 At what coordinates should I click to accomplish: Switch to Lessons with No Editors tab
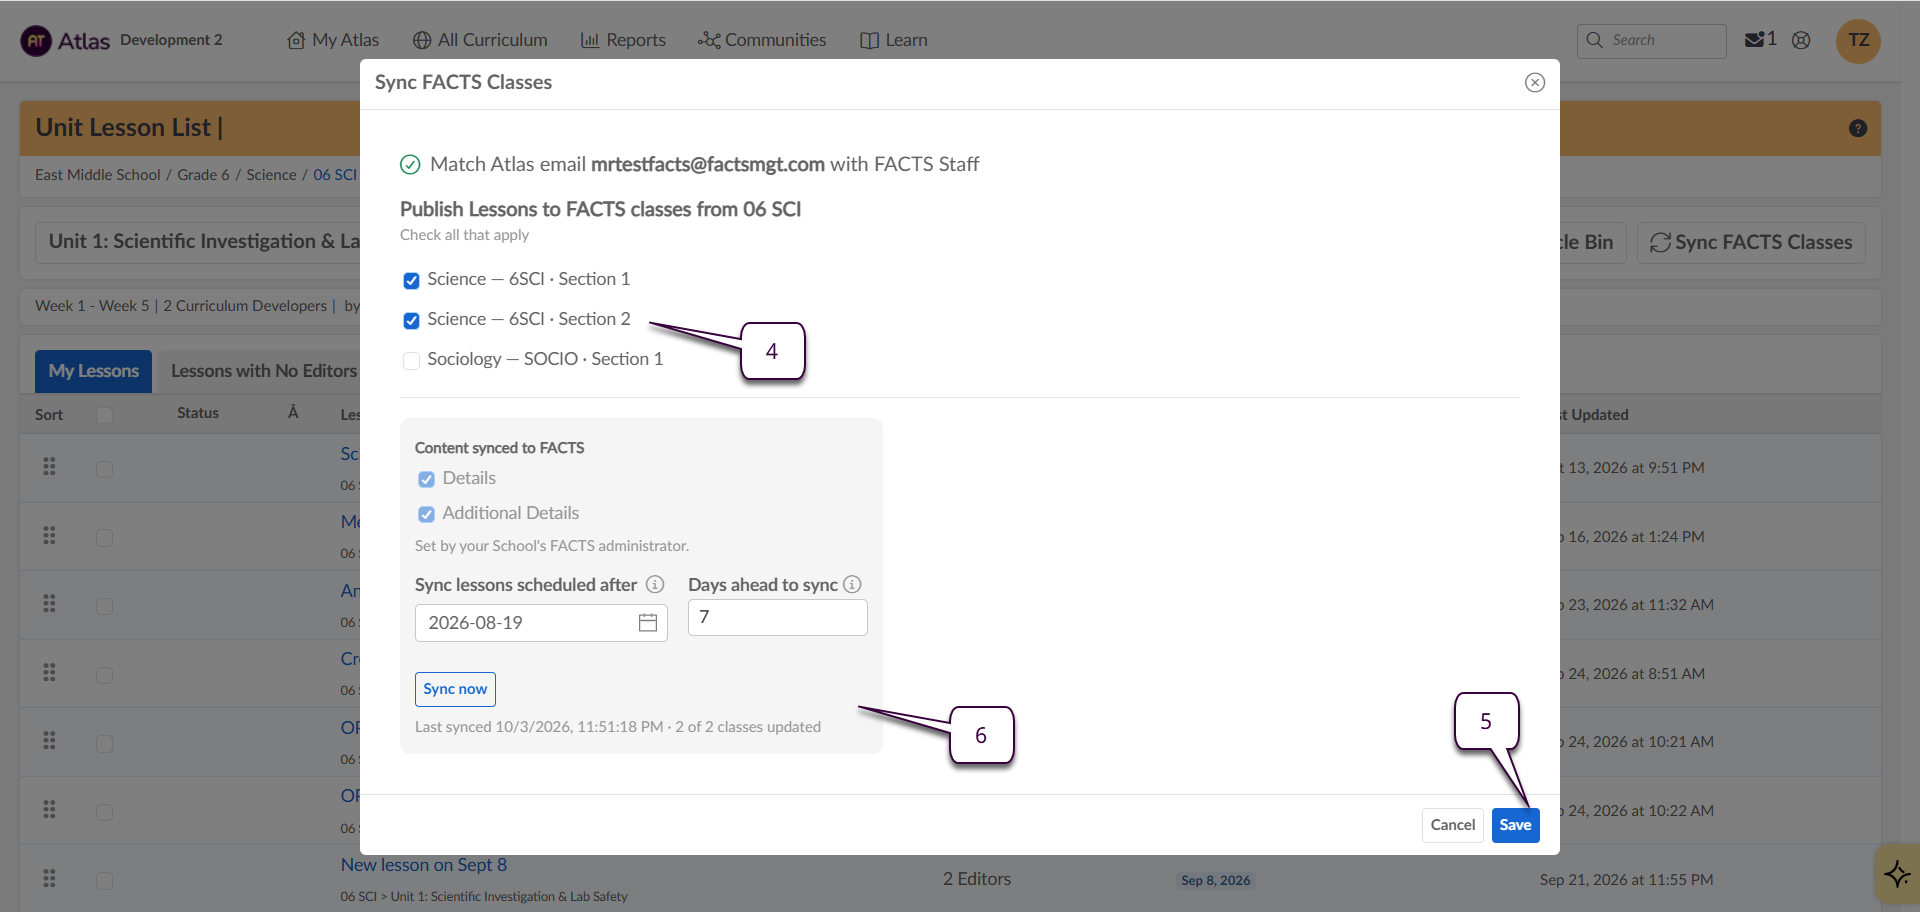263,371
